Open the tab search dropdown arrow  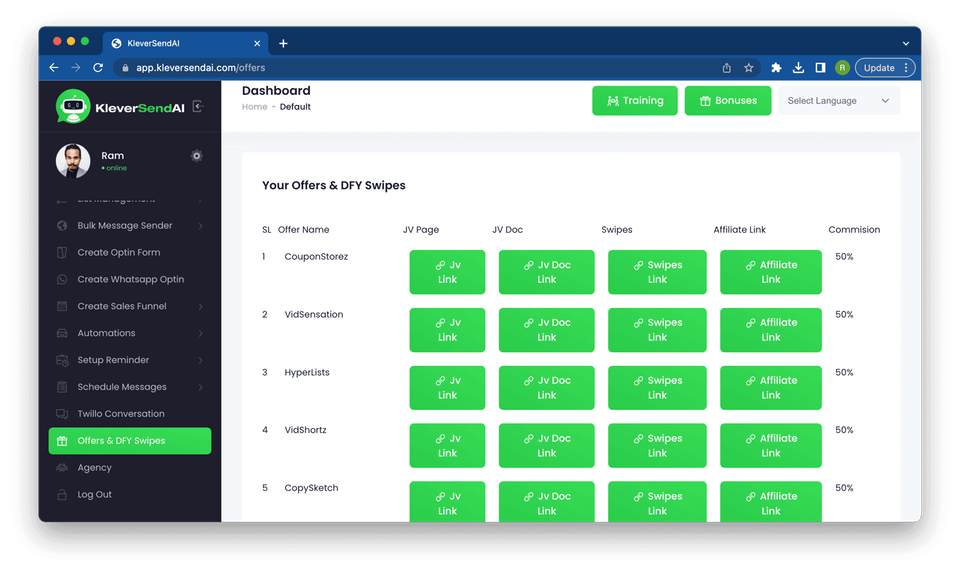(906, 43)
